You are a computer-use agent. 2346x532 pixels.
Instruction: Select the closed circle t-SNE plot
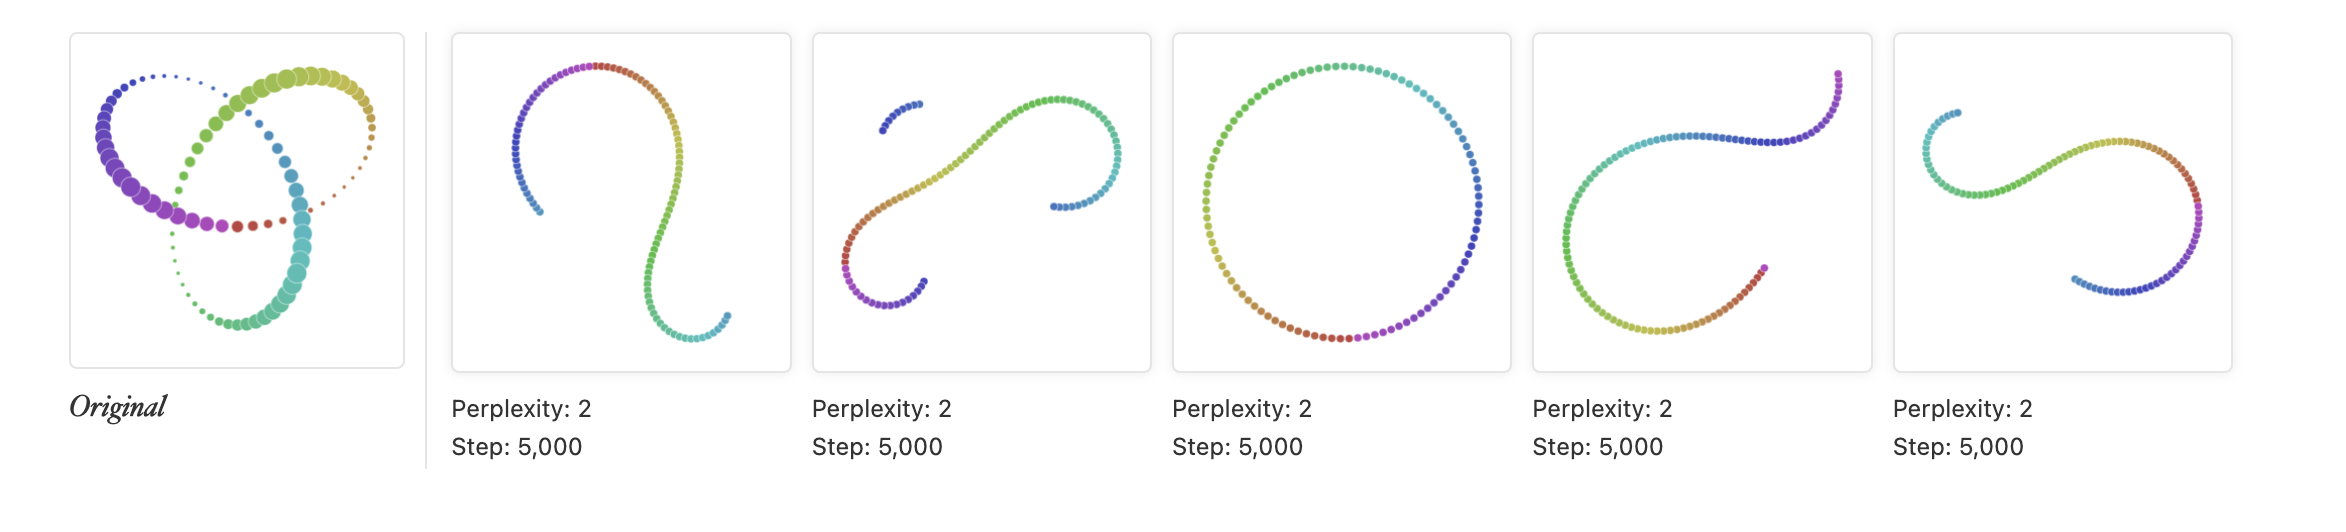tap(1342, 202)
